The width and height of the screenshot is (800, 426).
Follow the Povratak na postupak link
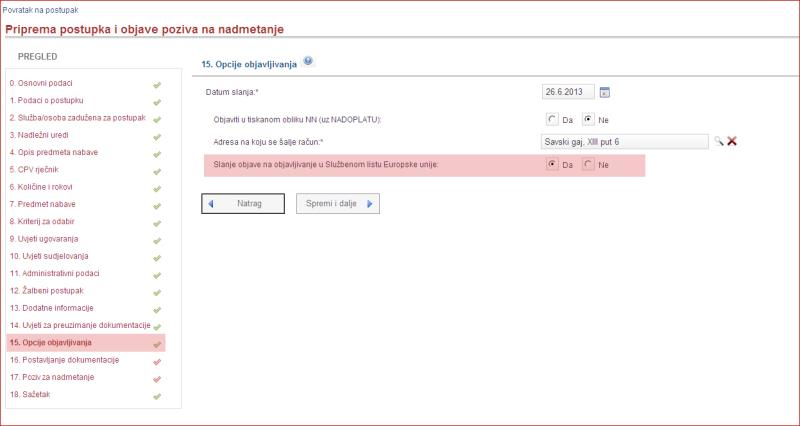[40, 9]
